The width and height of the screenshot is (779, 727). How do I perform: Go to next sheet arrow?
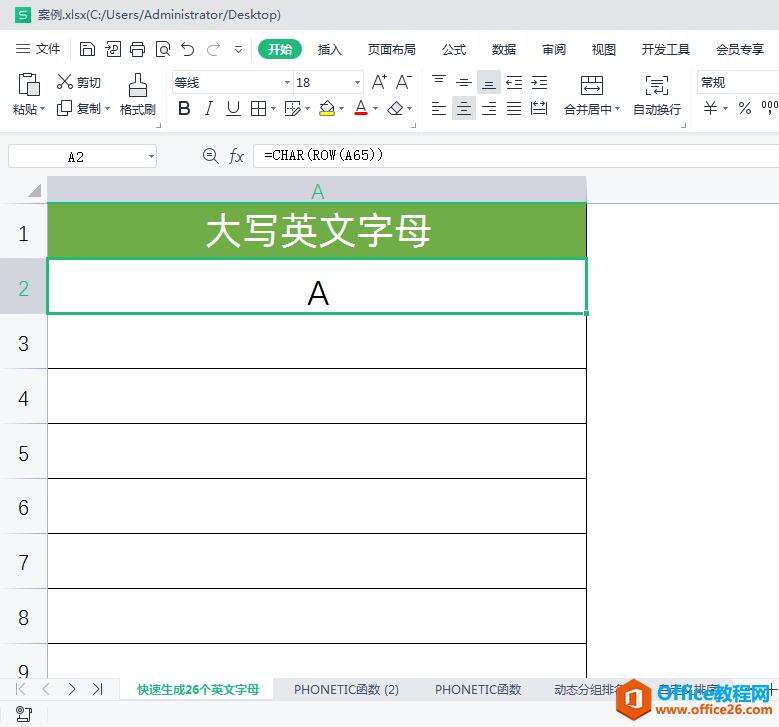coord(72,689)
